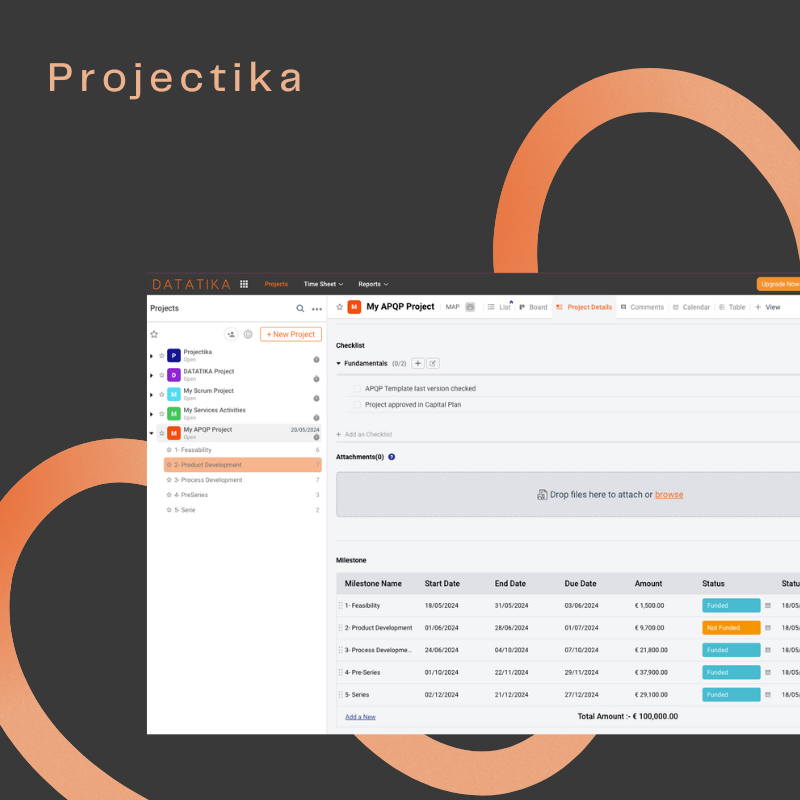Click the add member icon beside New Project
The image size is (800, 800).
click(x=231, y=334)
